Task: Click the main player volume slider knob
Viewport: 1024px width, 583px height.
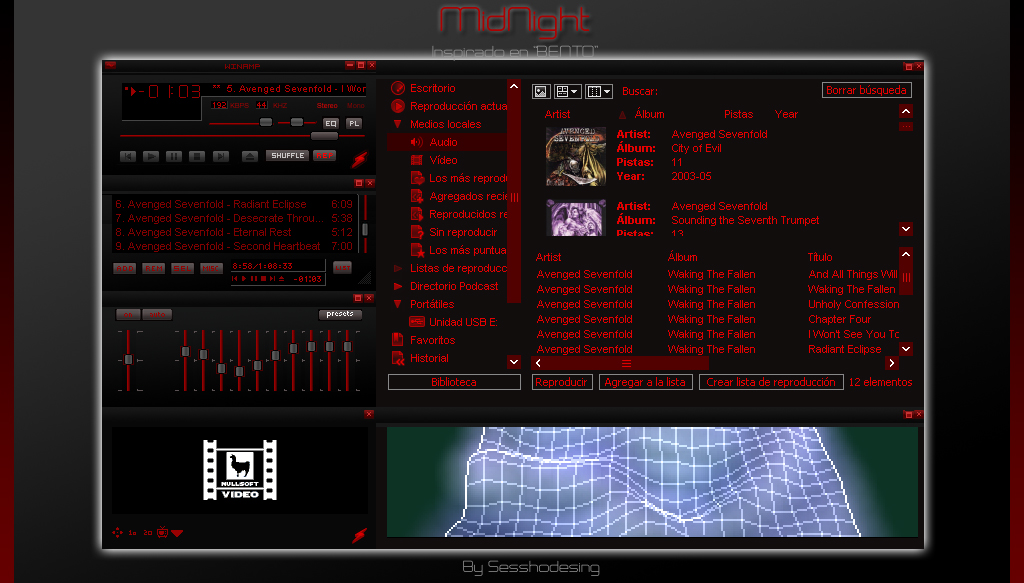Action: pos(265,122)
